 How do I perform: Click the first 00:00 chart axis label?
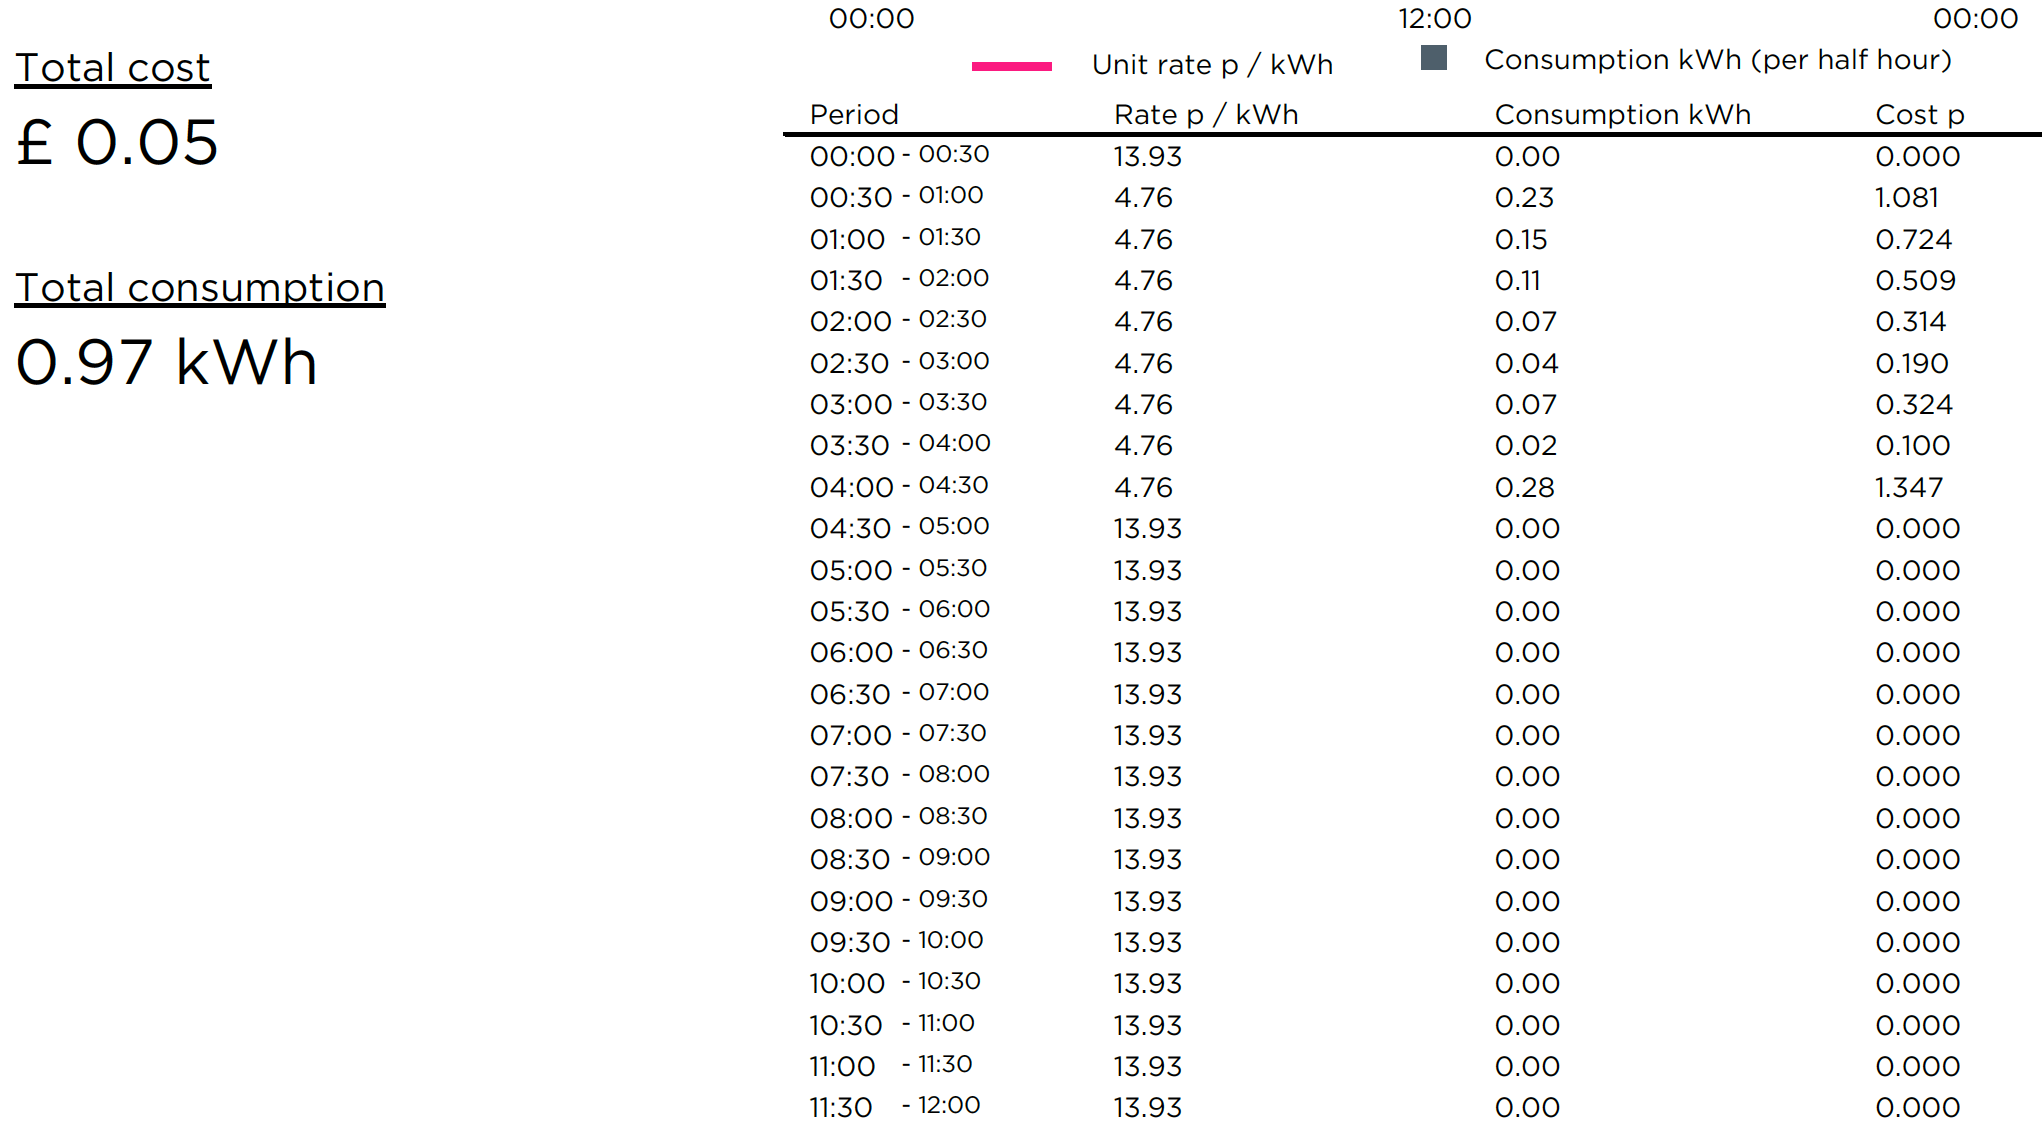click(x=871, y=18)
